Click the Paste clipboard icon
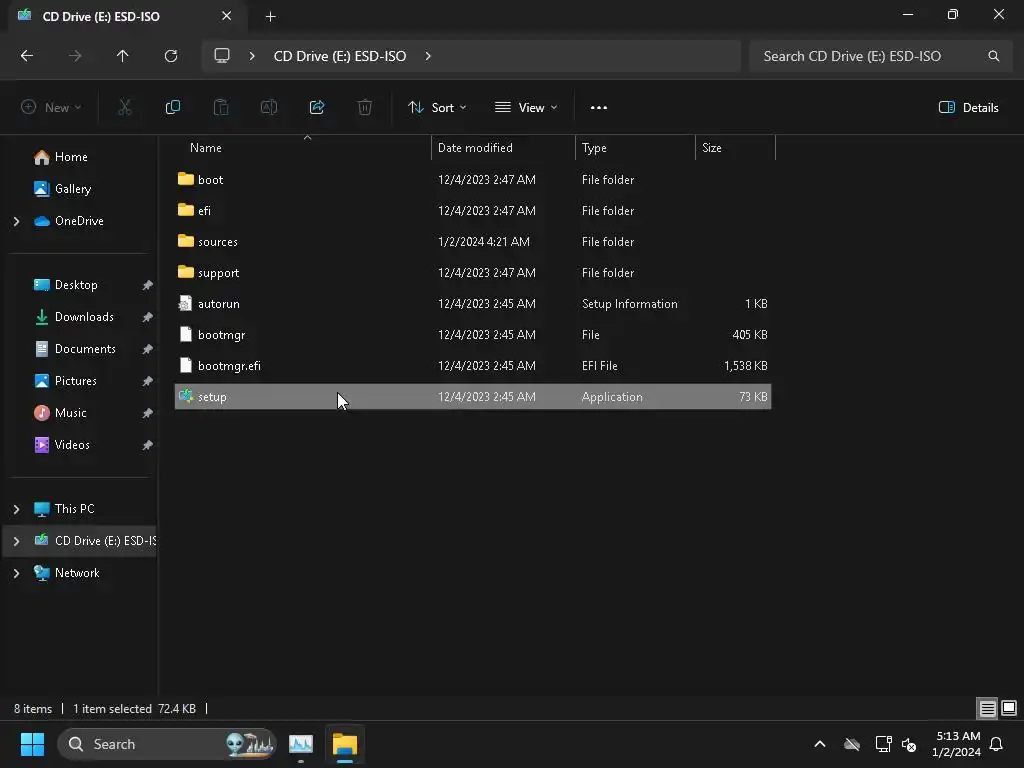 click(x=221, y=107)
